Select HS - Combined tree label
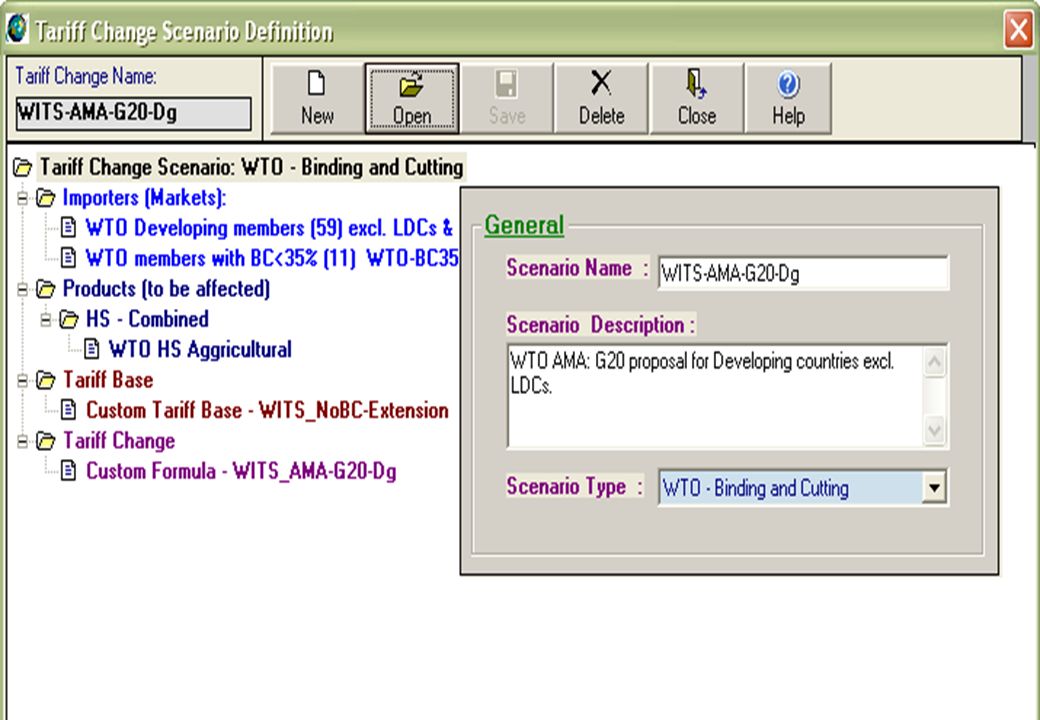The width and height of the screenshot is (1040, 720). tap(147, 320)
